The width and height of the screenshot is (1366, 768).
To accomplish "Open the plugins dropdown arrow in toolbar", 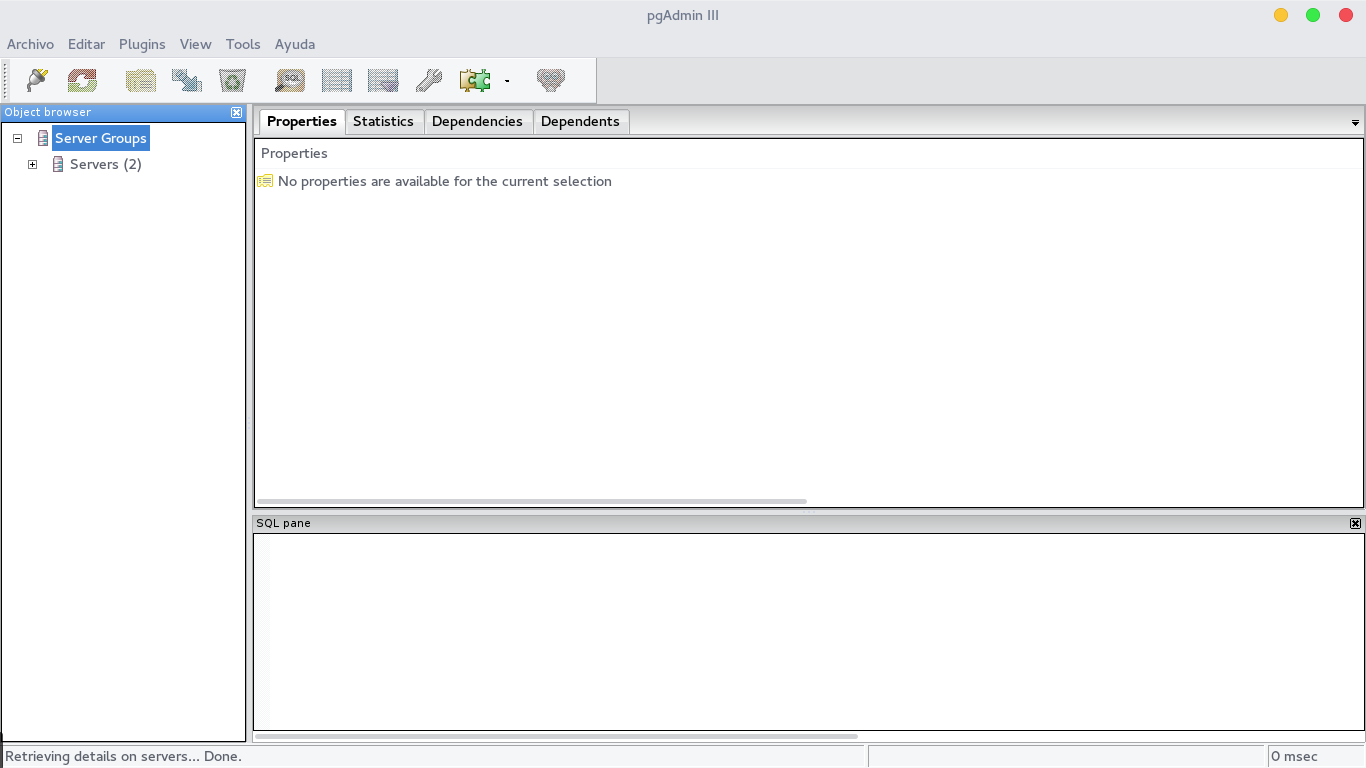I will (507, 81).
